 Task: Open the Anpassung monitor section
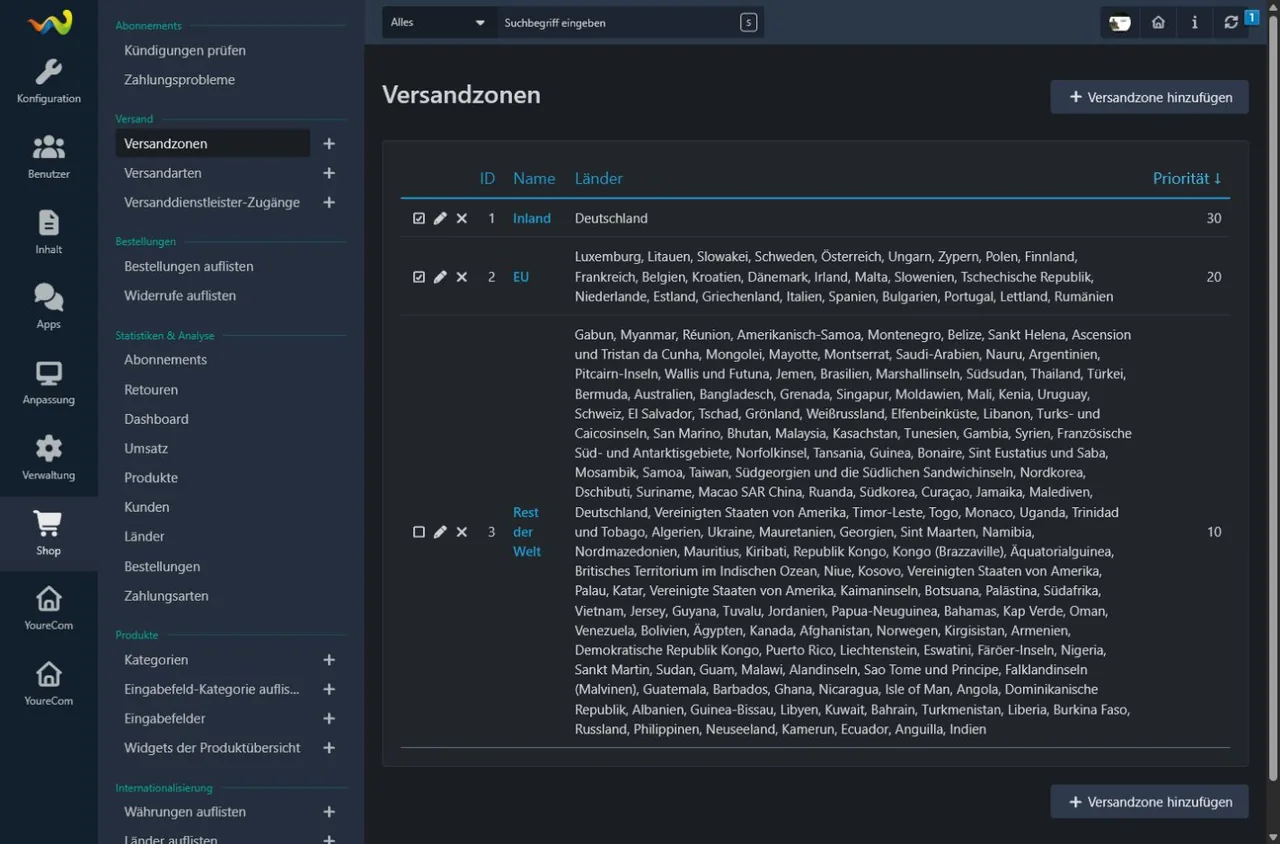click(x=48, y=383)
